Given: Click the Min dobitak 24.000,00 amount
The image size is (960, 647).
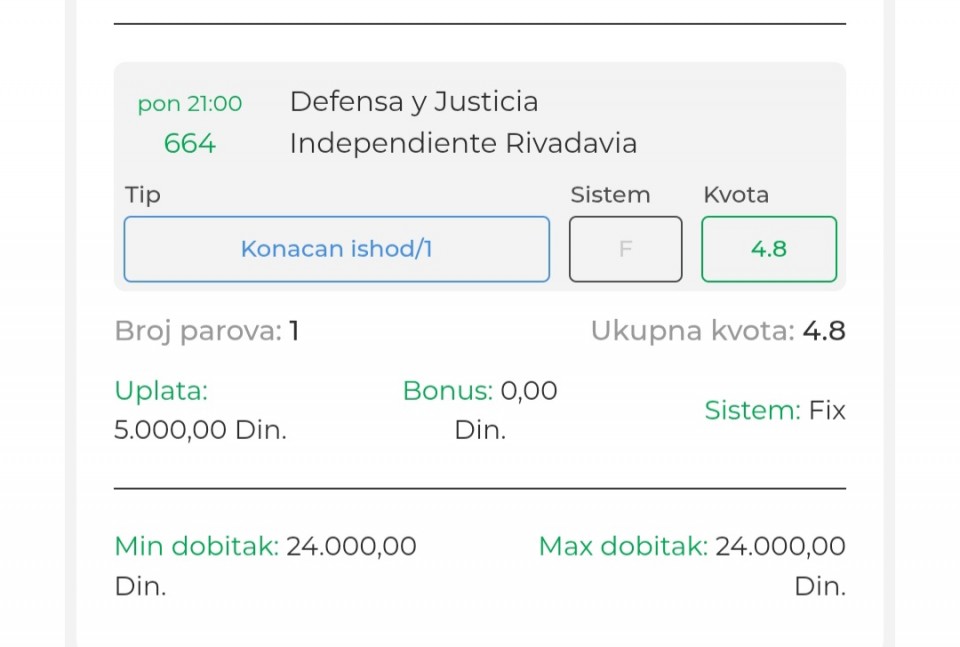Looking at the screenshot, I should click(x=351, y=546).
